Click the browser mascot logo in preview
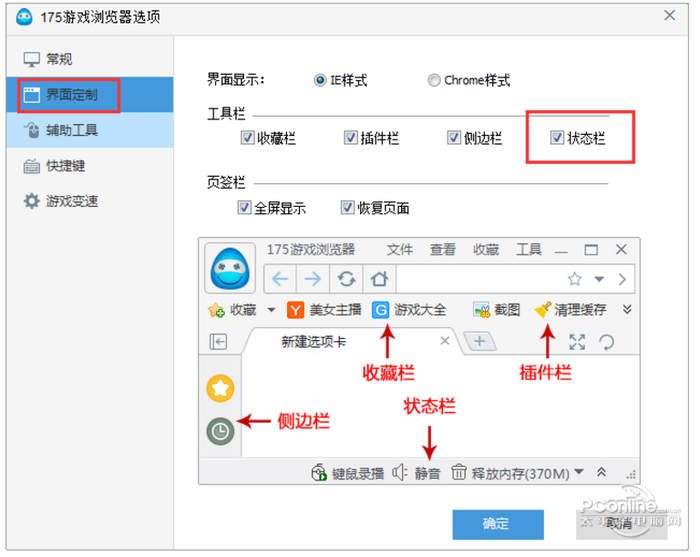 230,268
